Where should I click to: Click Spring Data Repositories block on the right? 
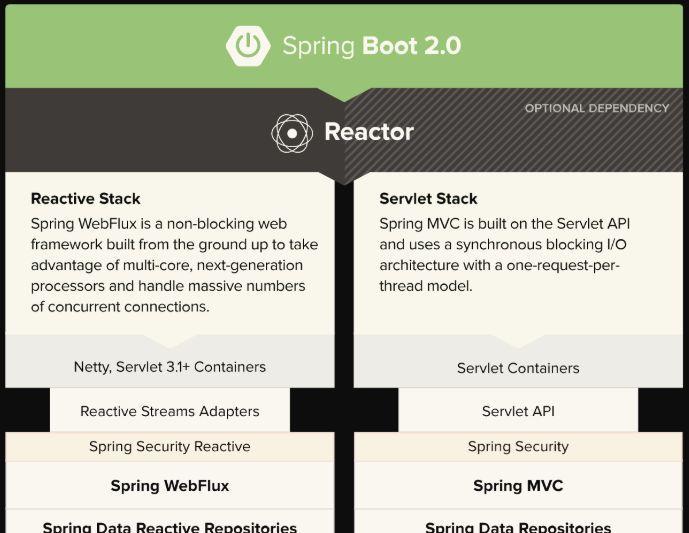coord(518,522)
